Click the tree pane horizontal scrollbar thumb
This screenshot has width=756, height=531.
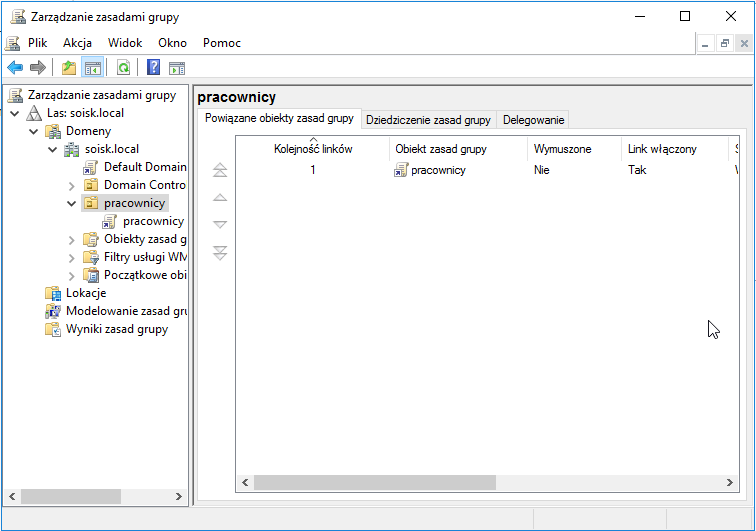click(x=71, y=496)
